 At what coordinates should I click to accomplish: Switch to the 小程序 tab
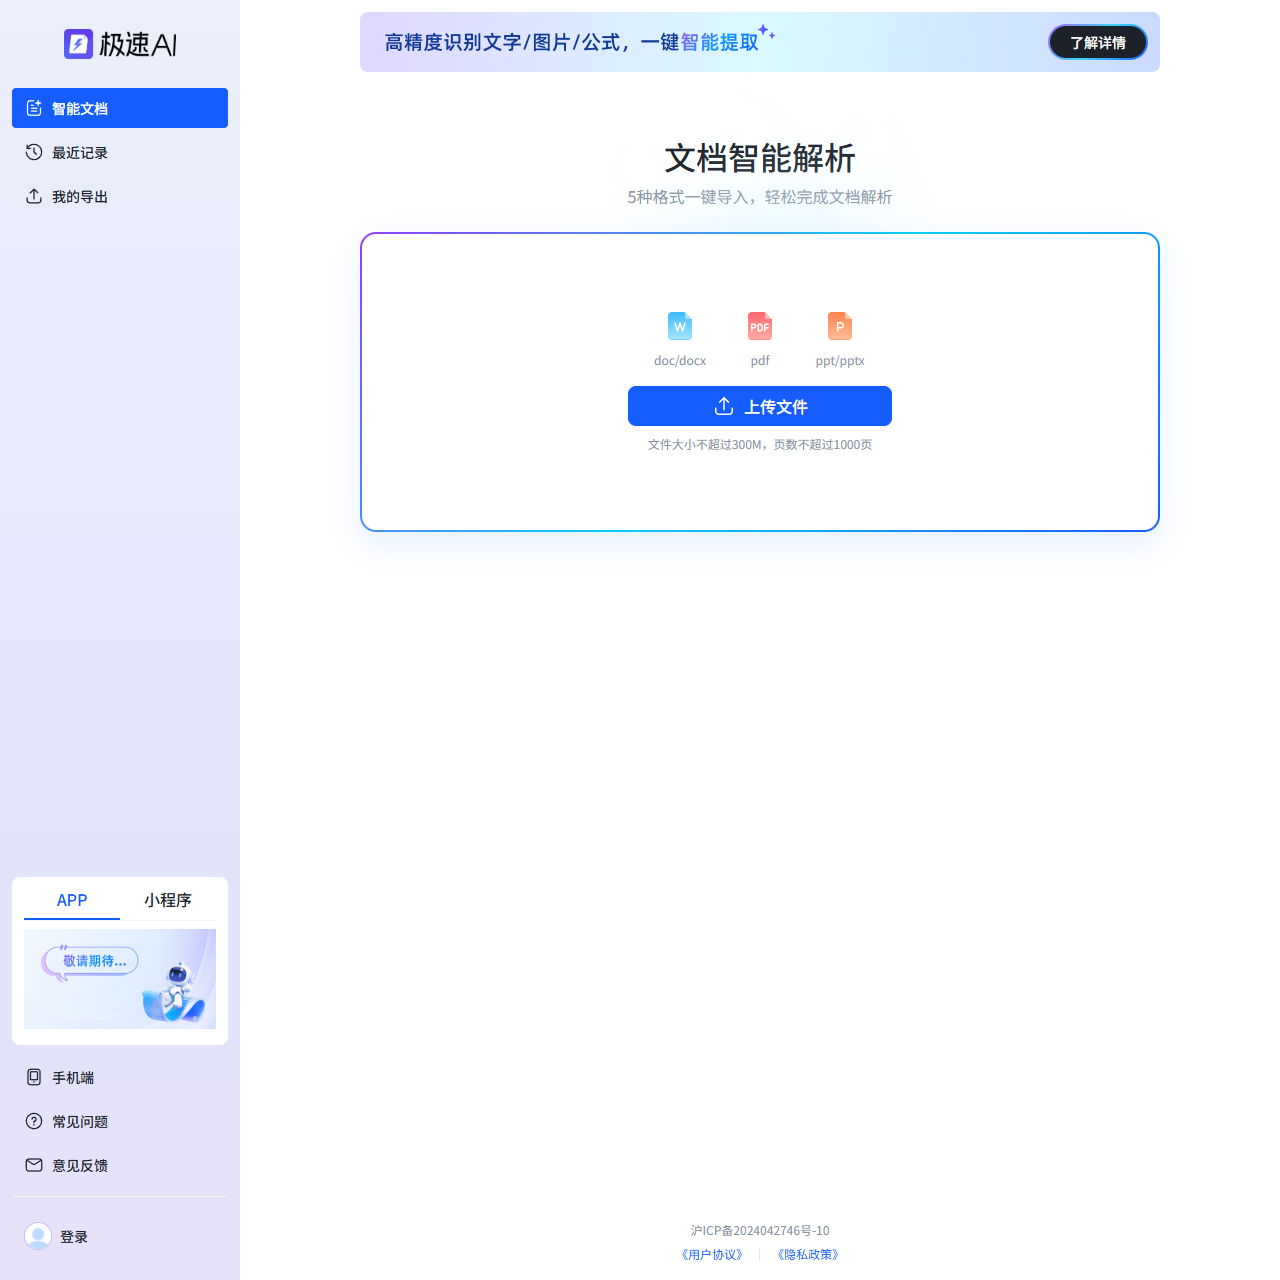click(x=169, y=899)
